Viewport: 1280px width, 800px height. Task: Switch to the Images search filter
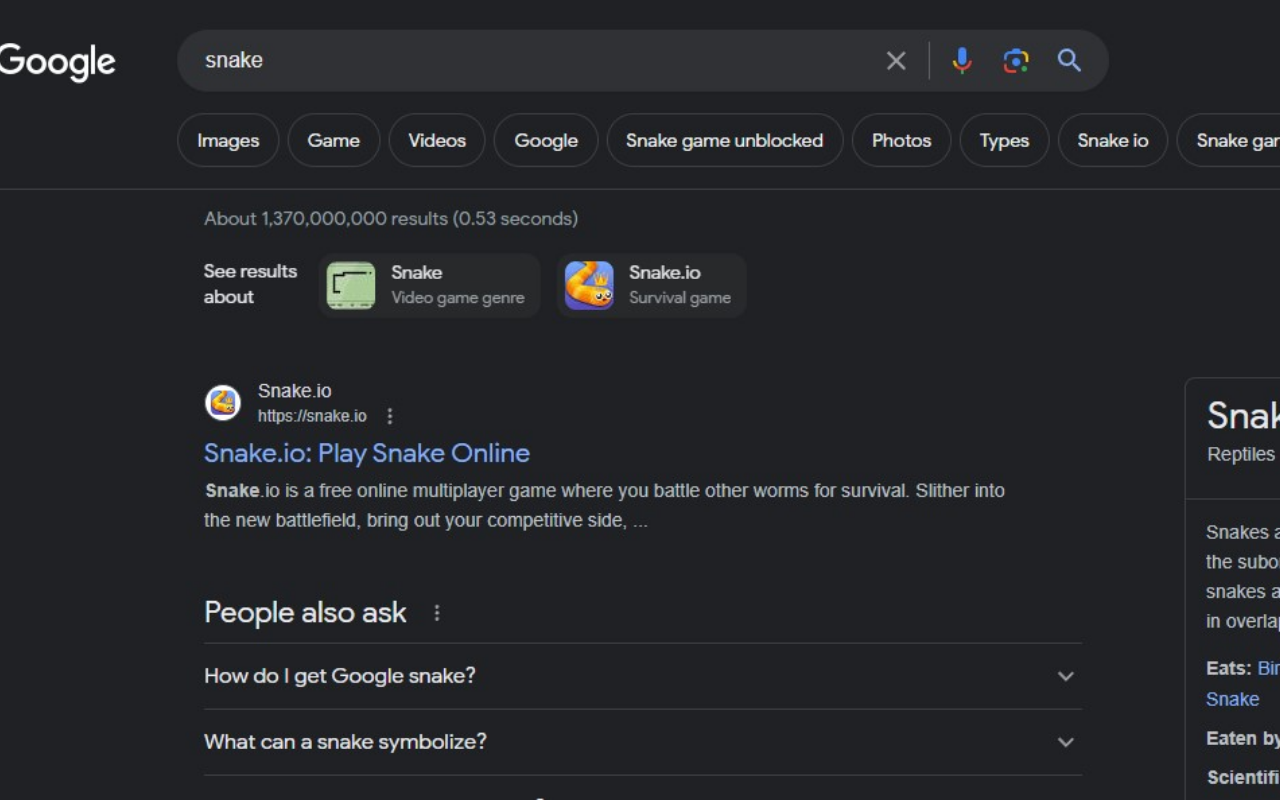[x=227, y=140]
